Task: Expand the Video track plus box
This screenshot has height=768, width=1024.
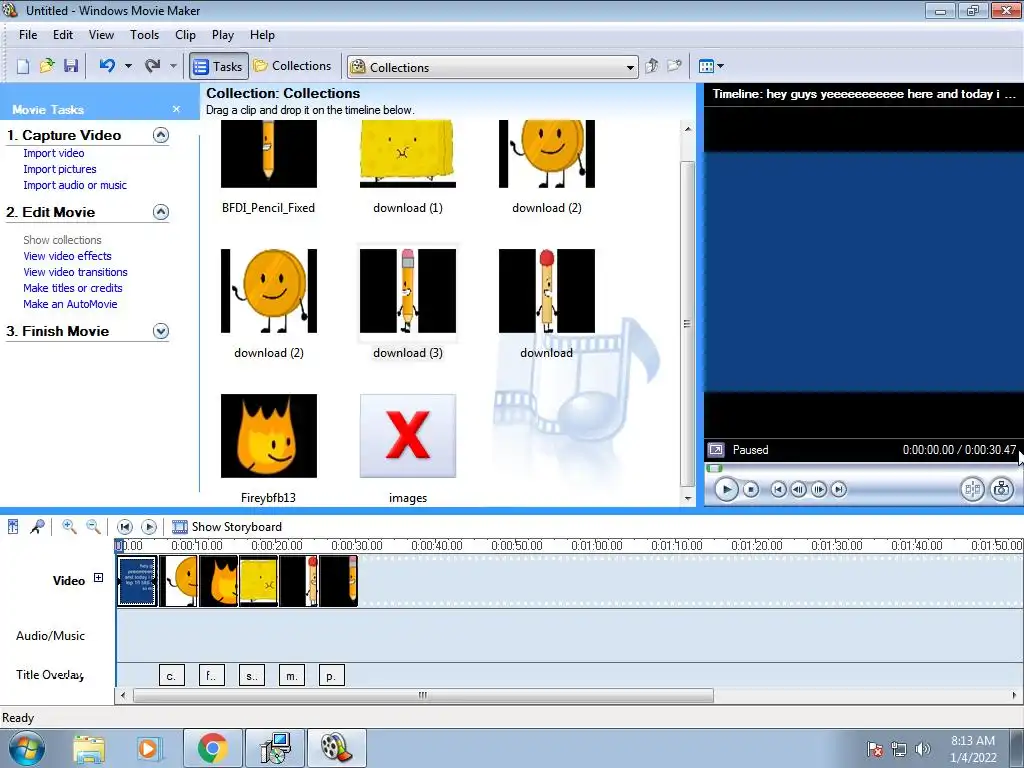Action: tap(98, 577)
